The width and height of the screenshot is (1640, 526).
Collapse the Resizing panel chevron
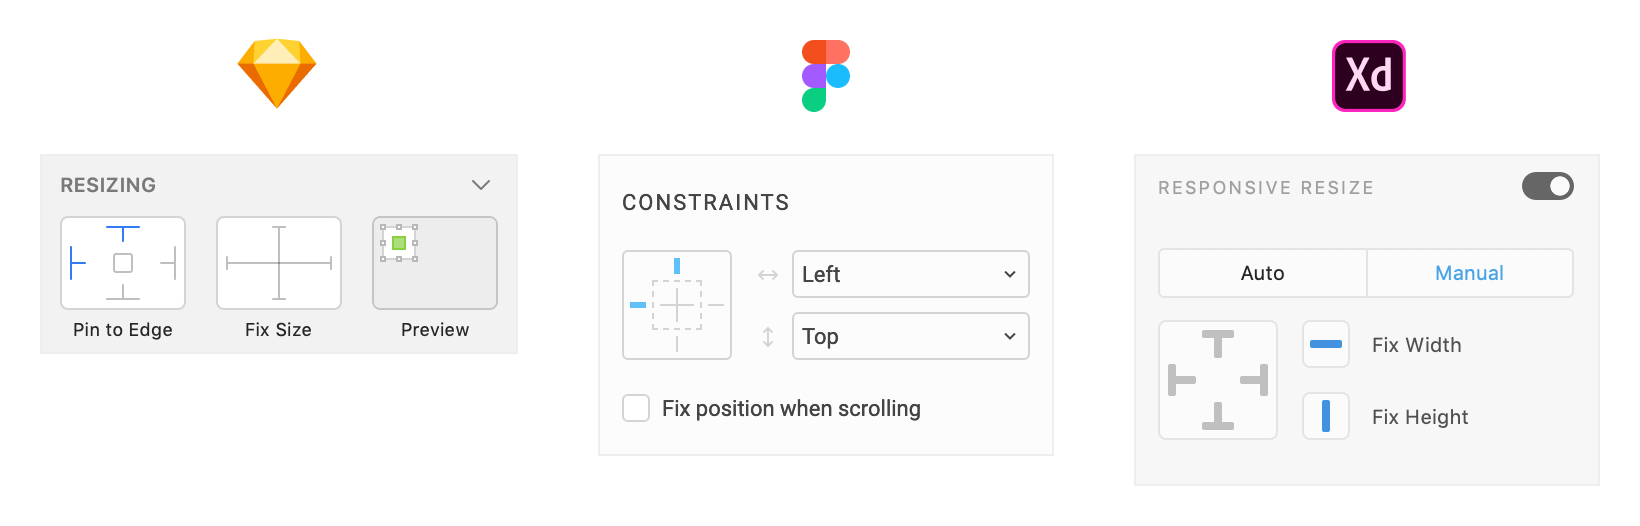click(x=481, y=185)
